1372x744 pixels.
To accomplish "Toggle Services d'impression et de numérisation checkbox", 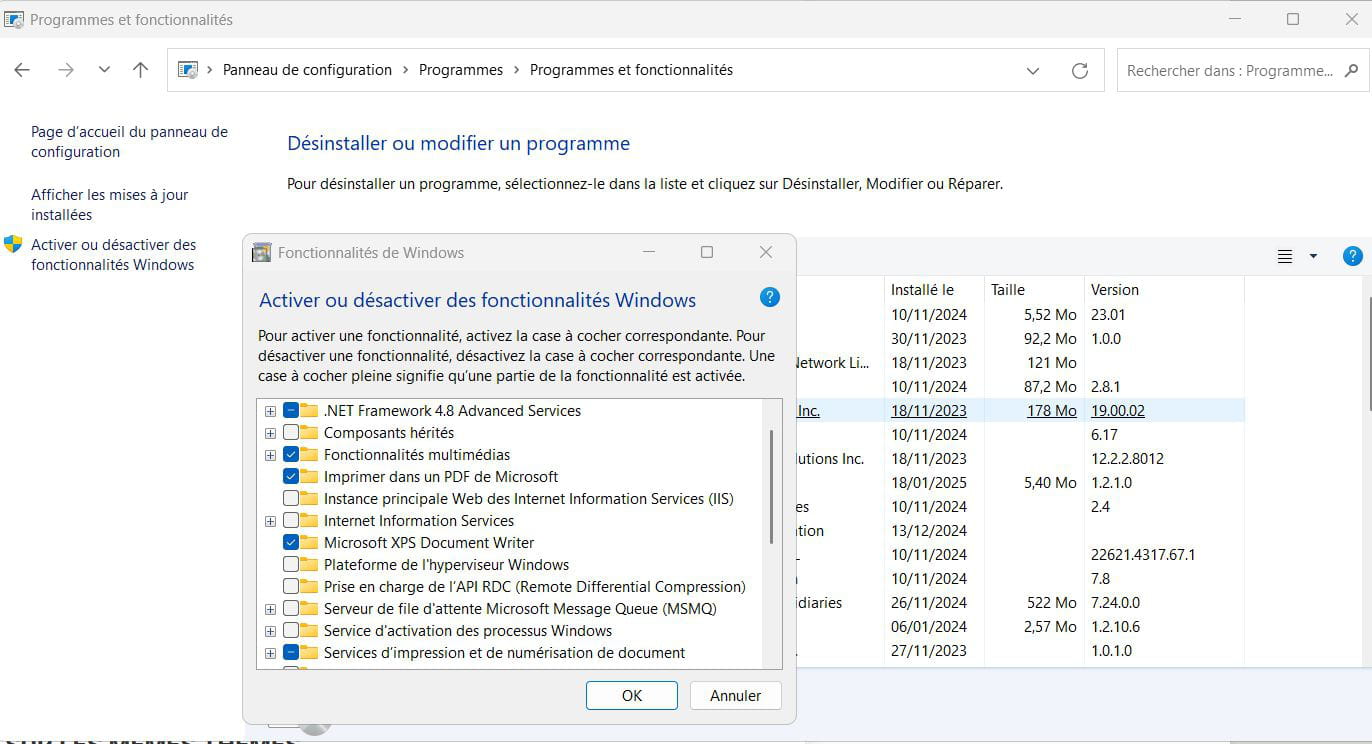I will pyautogui.click(x=291, y=653).
